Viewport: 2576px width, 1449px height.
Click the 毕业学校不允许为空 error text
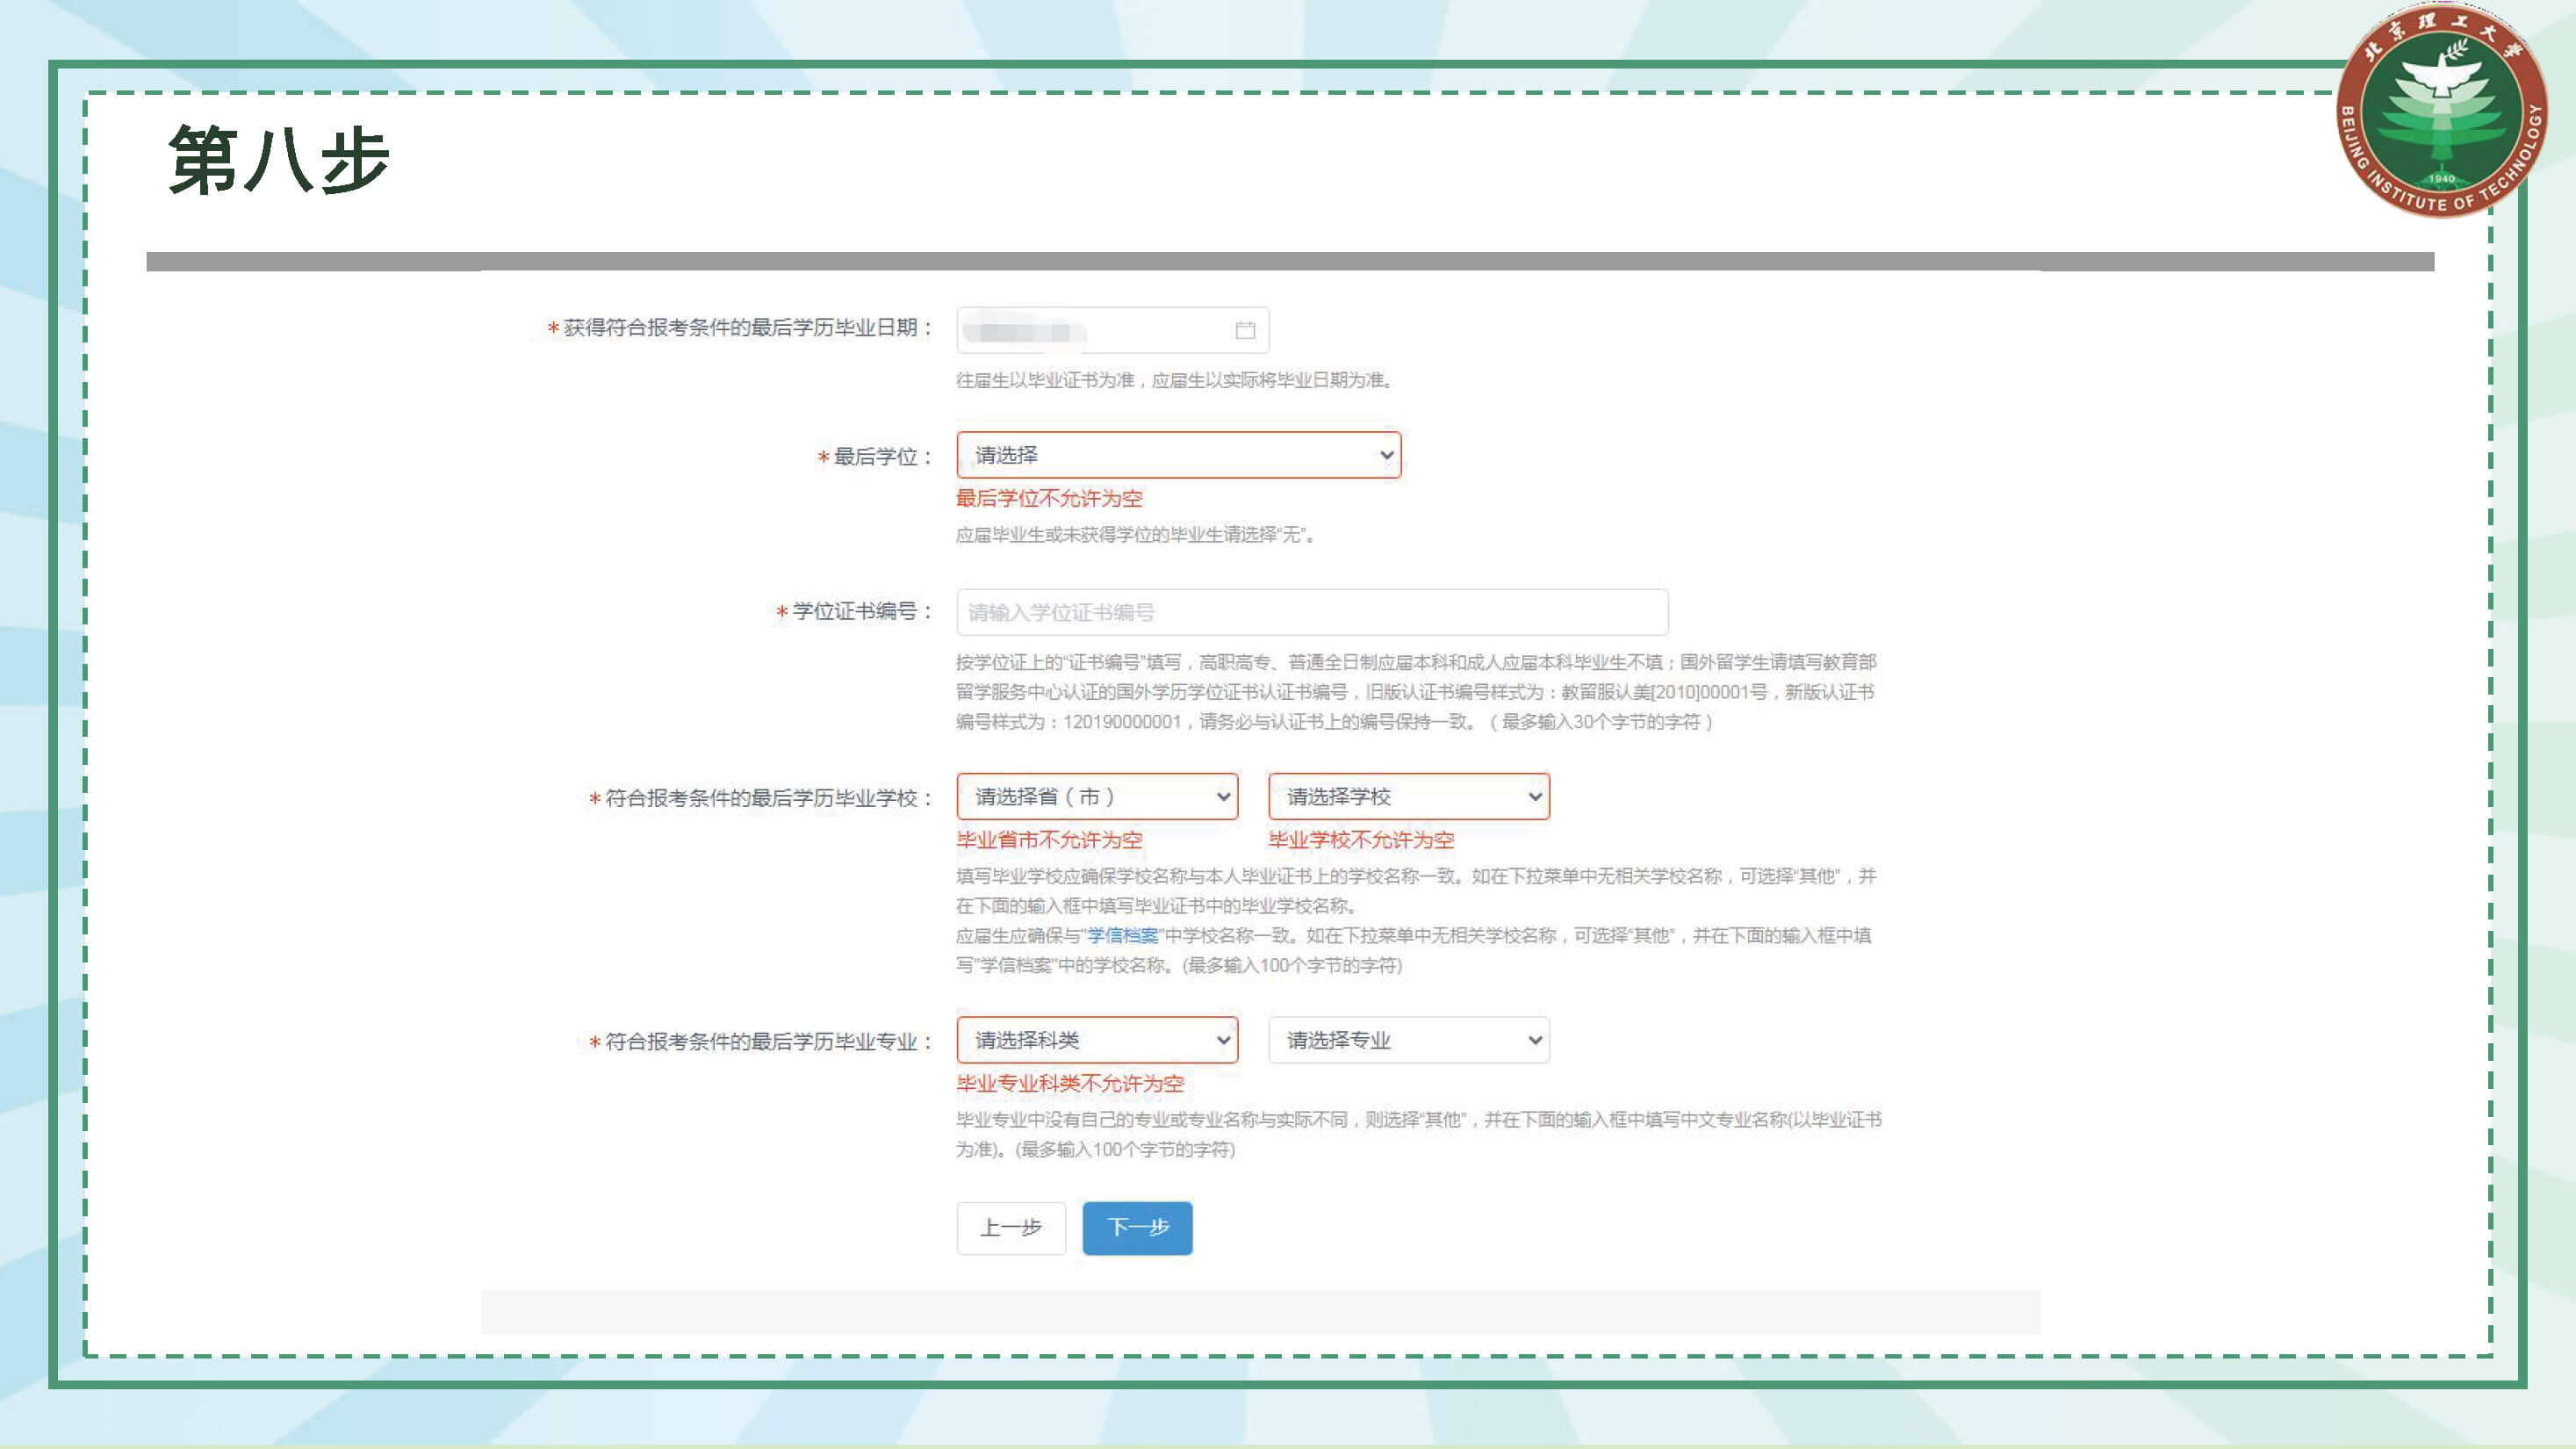point(1360,840)
